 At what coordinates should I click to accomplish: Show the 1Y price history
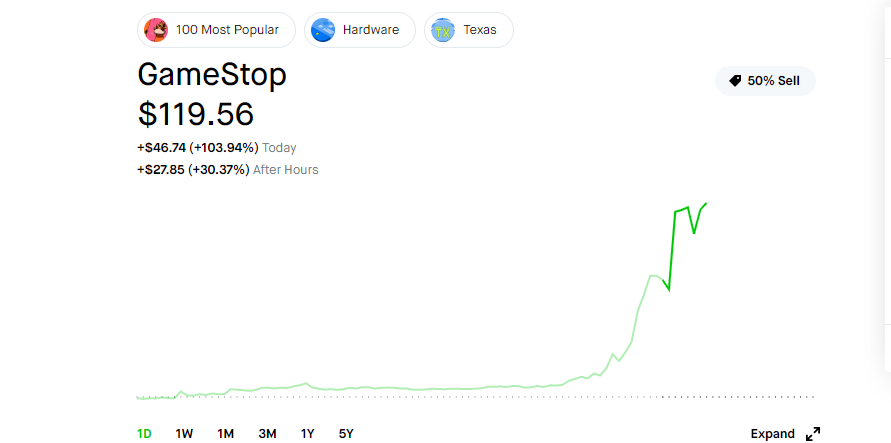308,434
